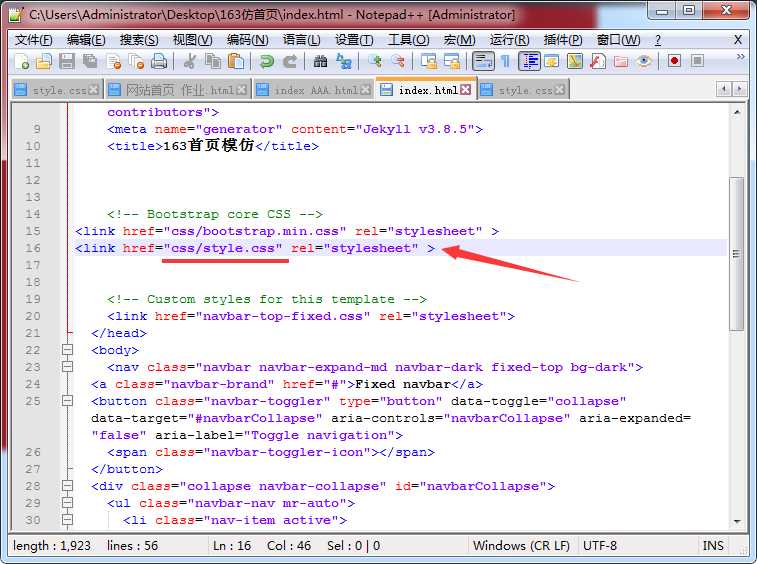The width and height of the screenshot is (757, 564).
Task: Undo last edit with the green arrow icon
Action: [266, 61]
